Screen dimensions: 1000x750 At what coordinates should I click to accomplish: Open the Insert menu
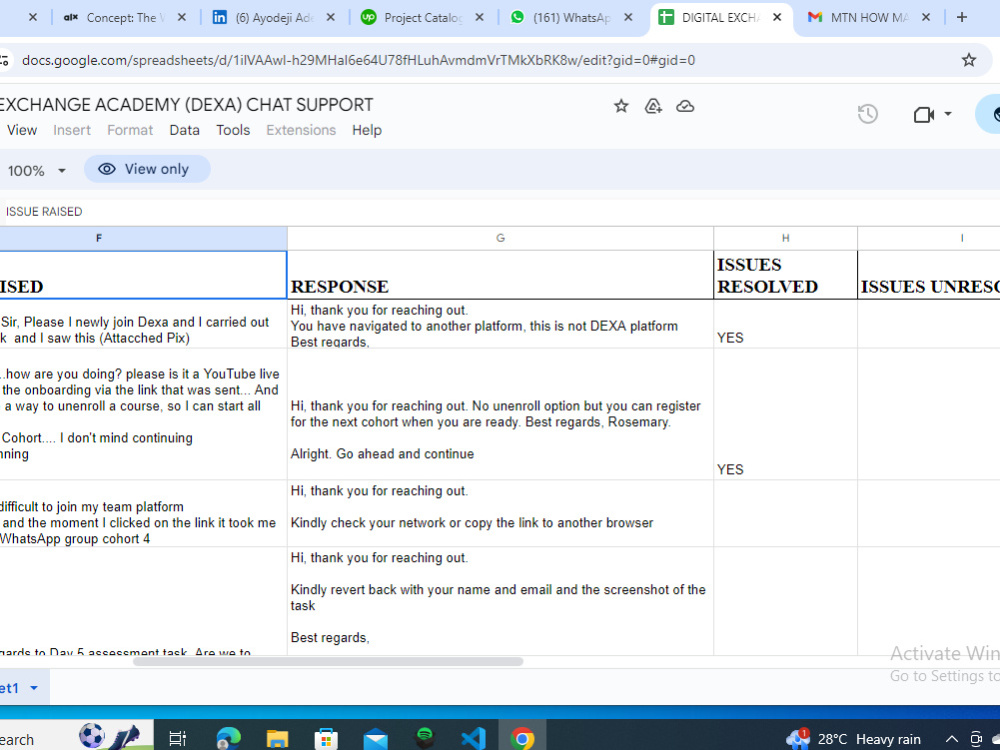71,130
